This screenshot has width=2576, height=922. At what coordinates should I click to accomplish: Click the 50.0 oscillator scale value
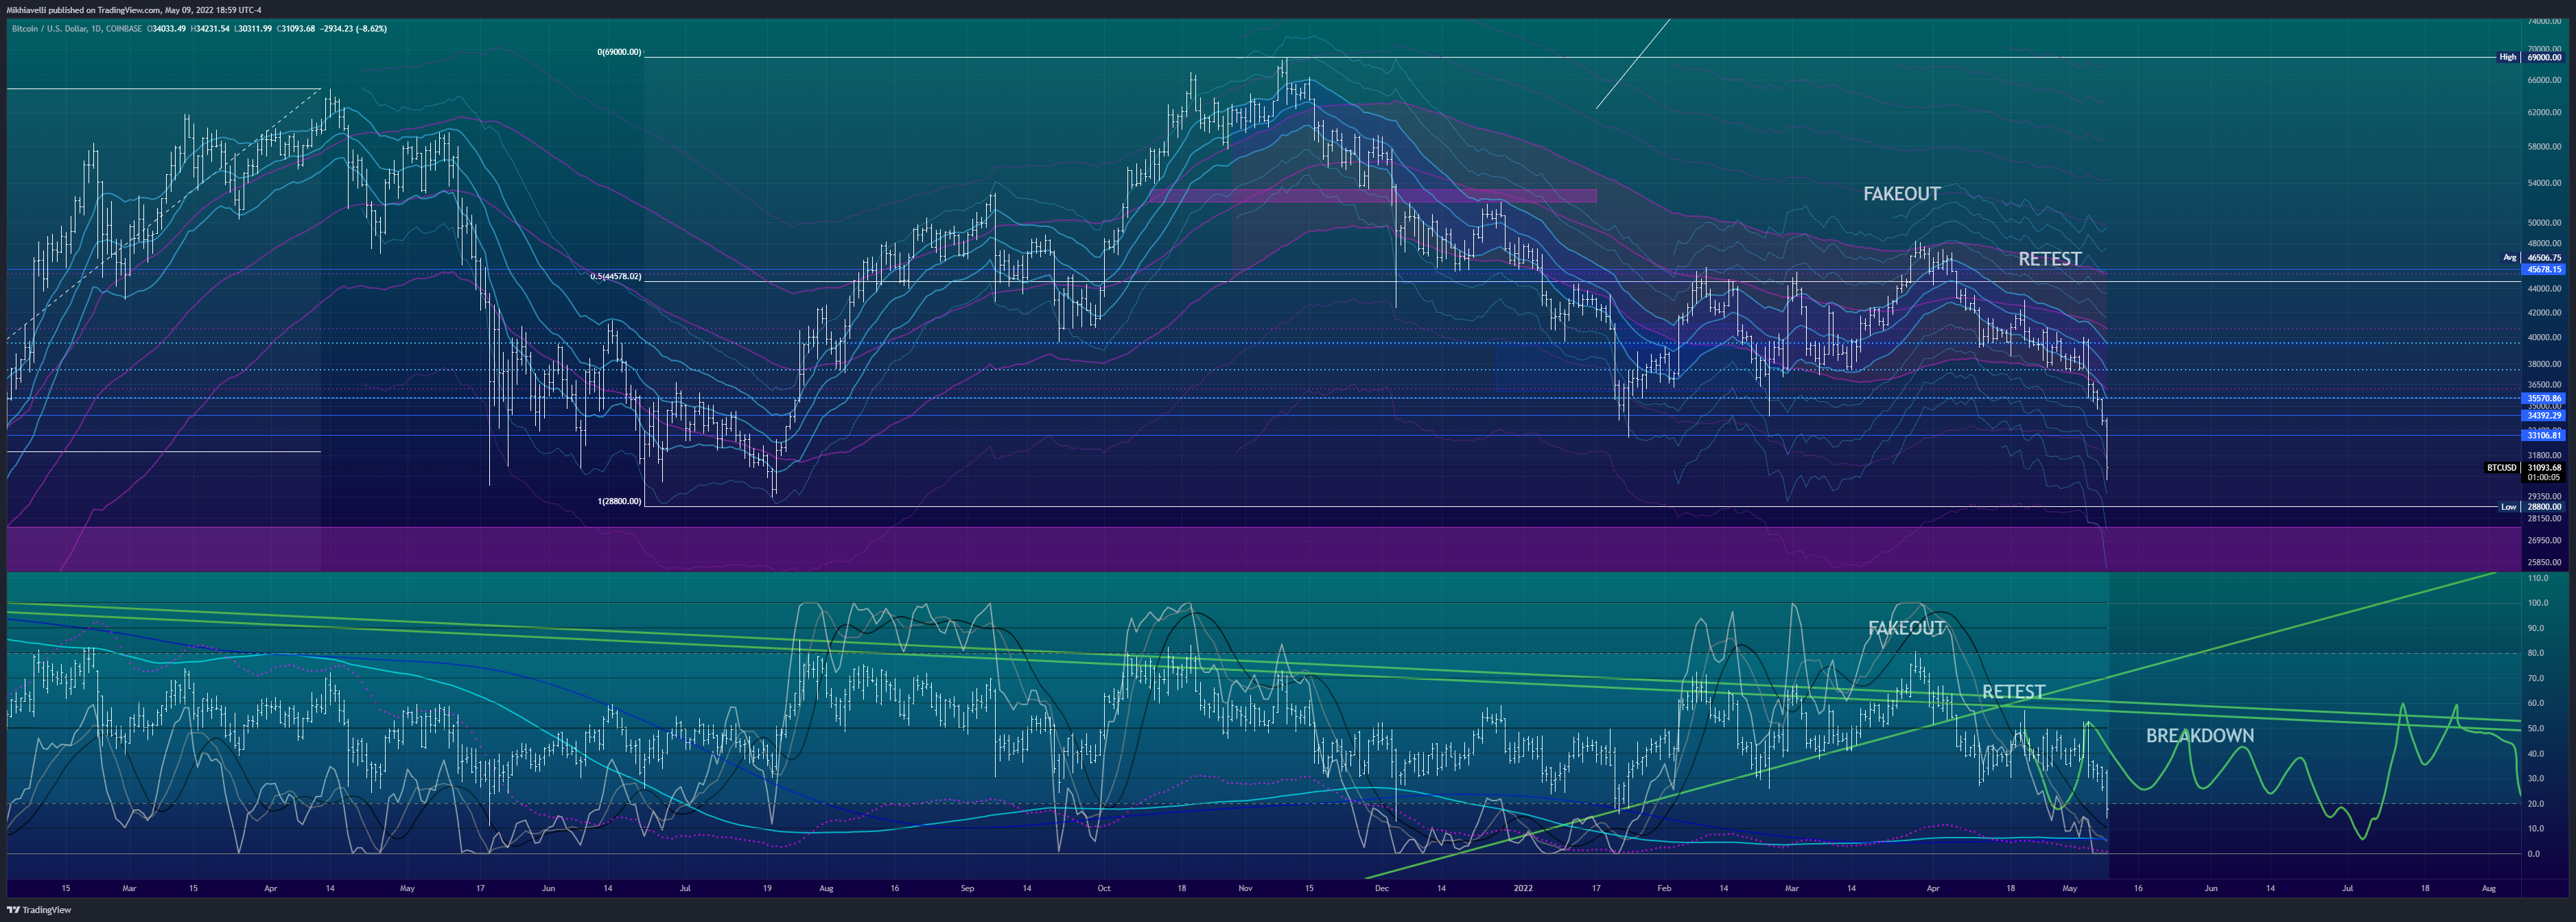coord(2535,729)
